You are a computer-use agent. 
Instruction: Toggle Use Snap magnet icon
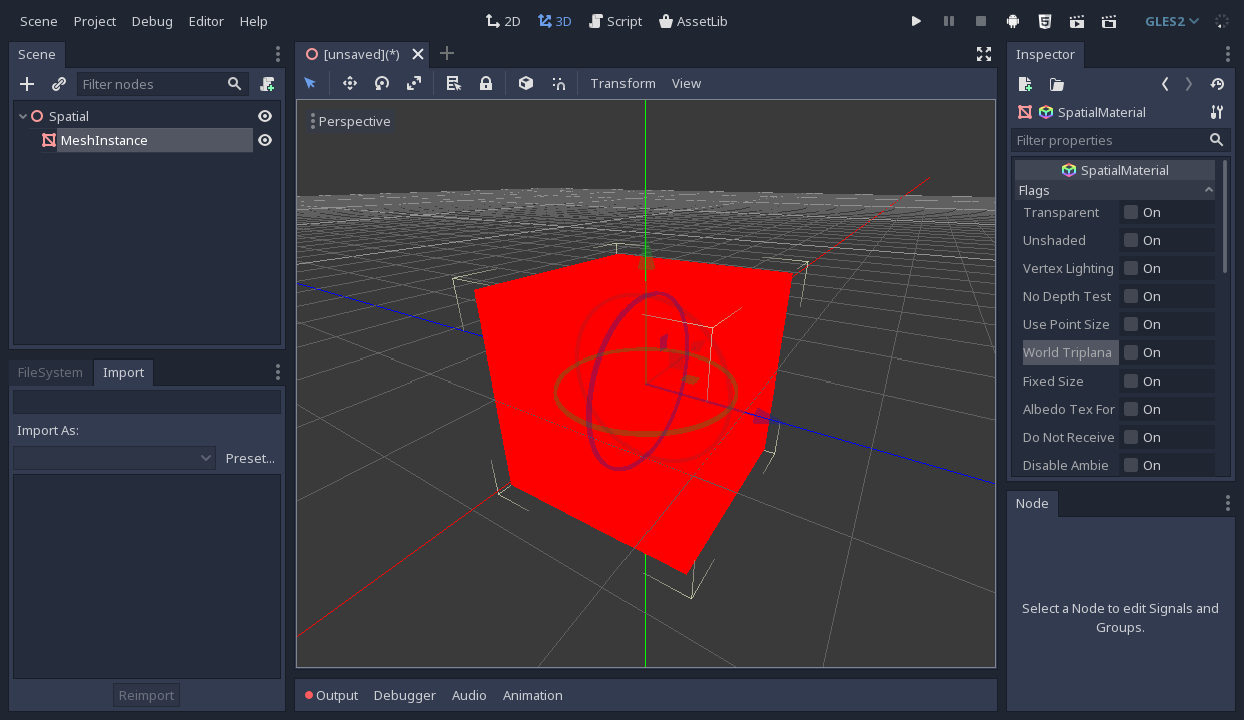click(558, 83)
